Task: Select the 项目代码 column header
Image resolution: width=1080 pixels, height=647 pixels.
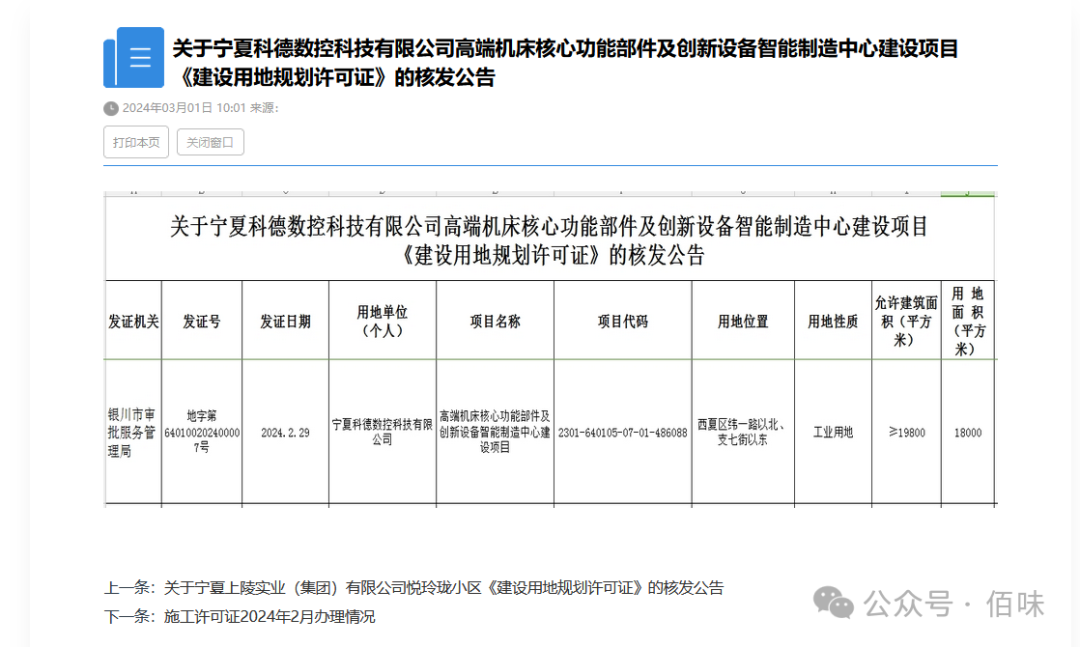Action: (x=623, y=321)
